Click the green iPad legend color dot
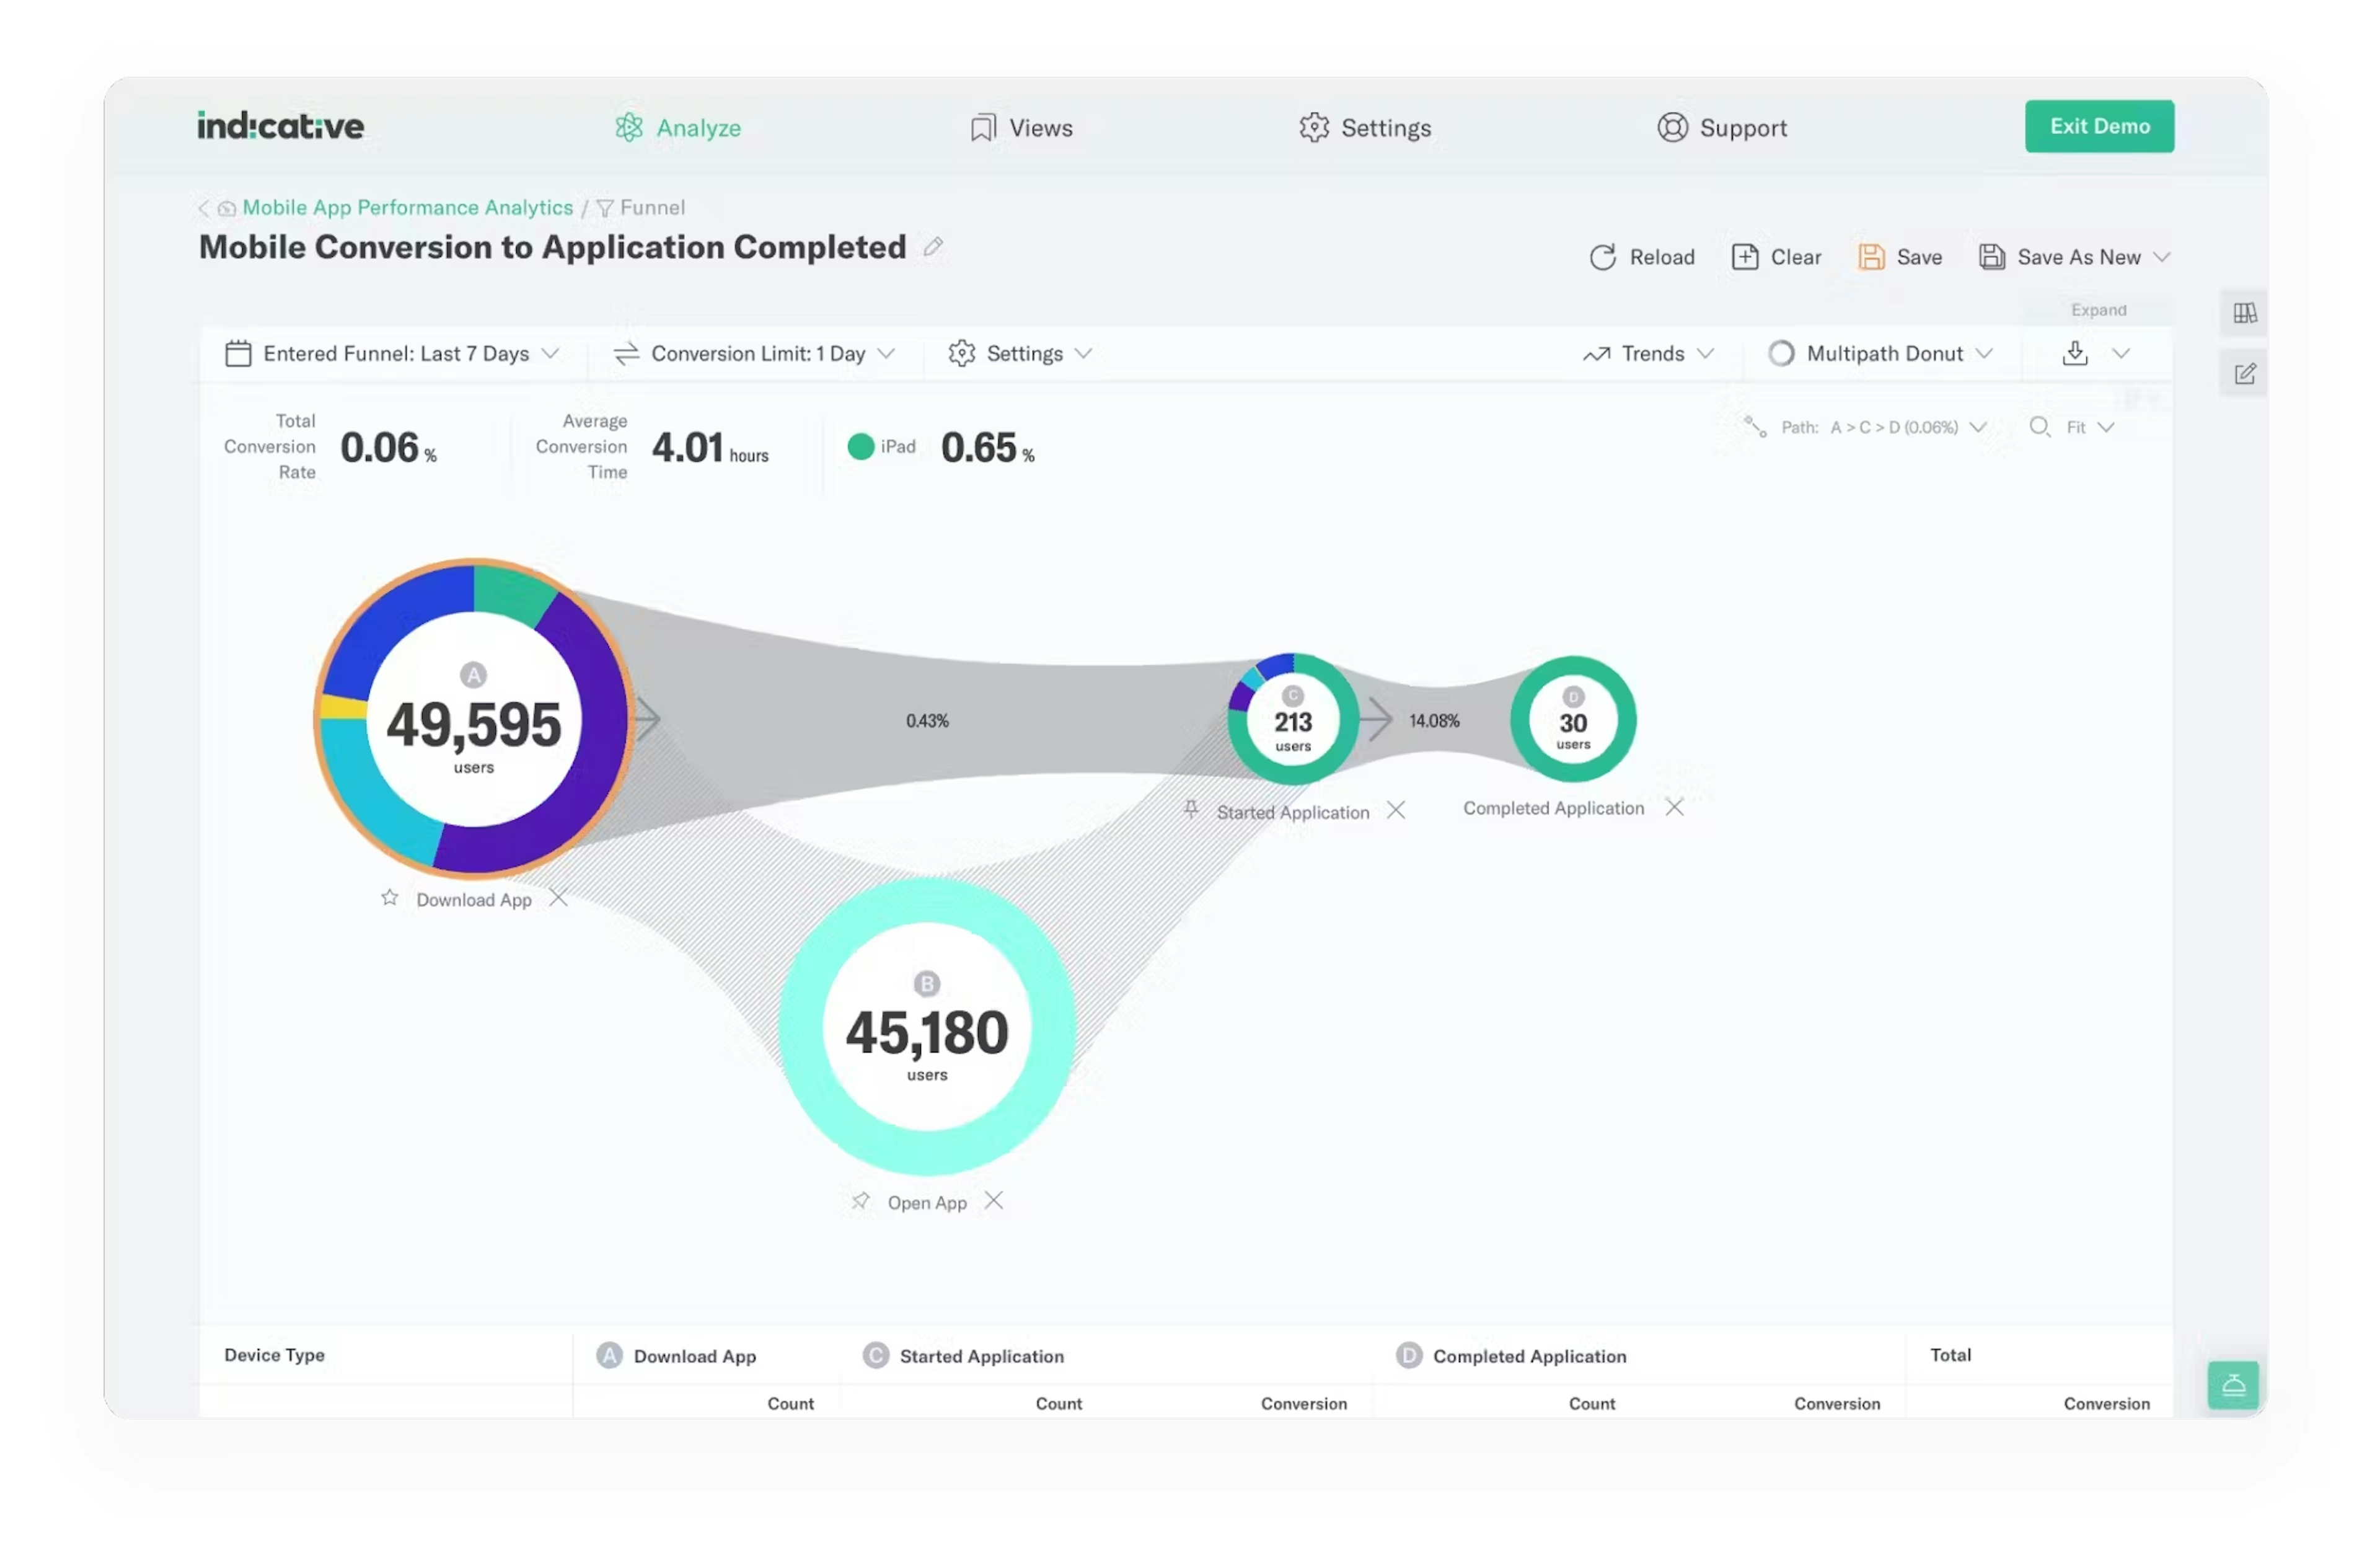2380x1558 pixels. coord(861,447)
